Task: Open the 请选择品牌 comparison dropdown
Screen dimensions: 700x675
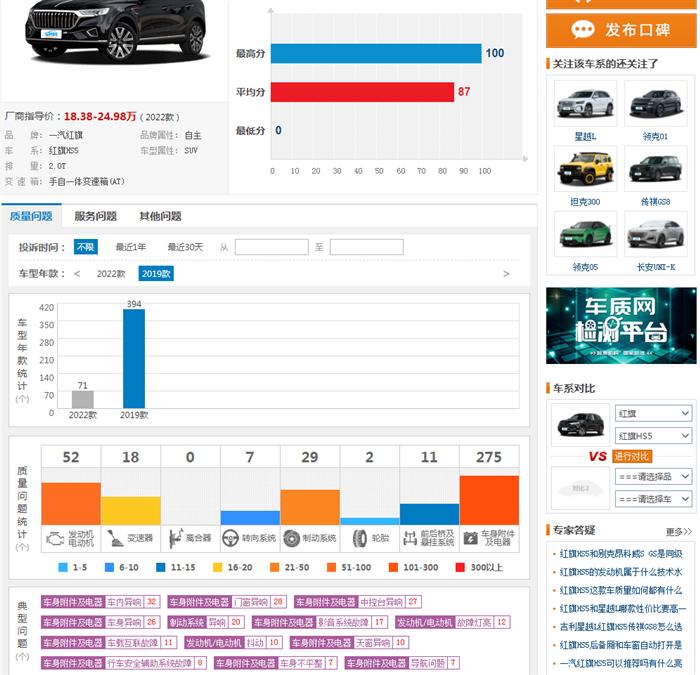Action: tap(654, 477)
